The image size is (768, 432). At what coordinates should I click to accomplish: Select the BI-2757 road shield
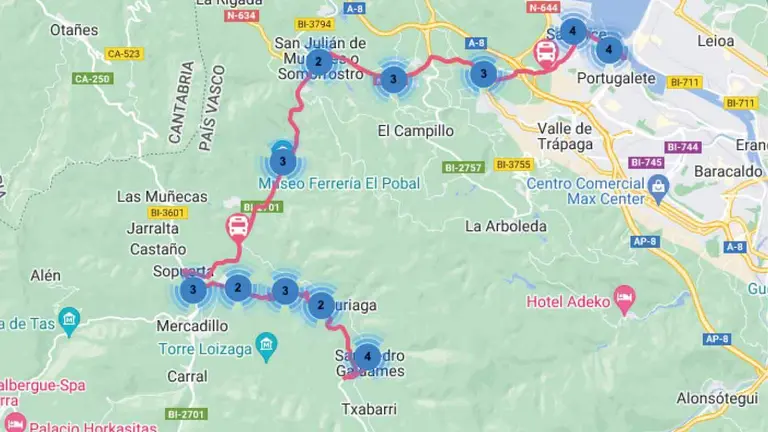464,168
